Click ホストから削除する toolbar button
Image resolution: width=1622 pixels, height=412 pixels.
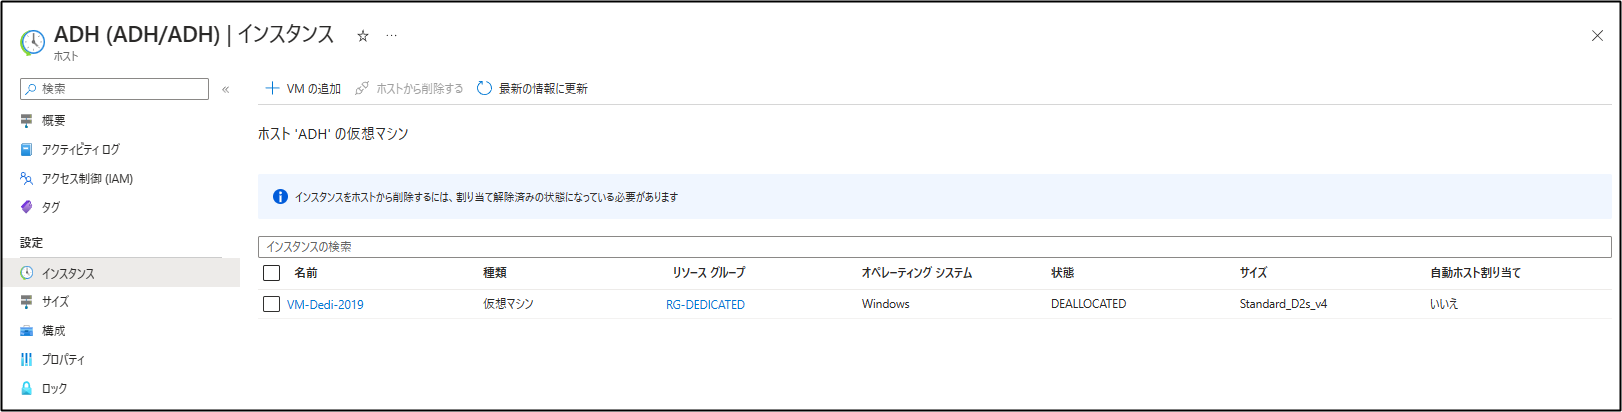pos(409,89)
